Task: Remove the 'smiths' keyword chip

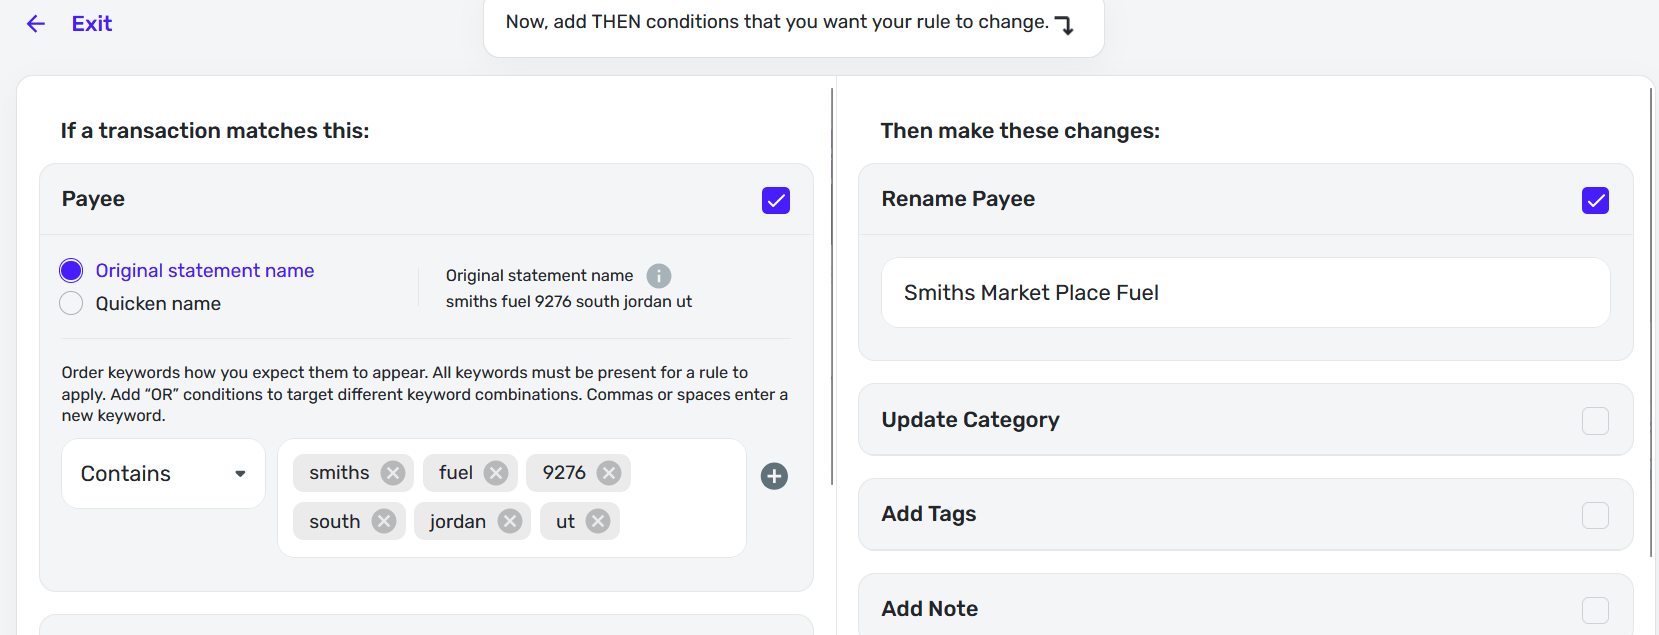Action: pyautogui.click(x=393, y=473)
